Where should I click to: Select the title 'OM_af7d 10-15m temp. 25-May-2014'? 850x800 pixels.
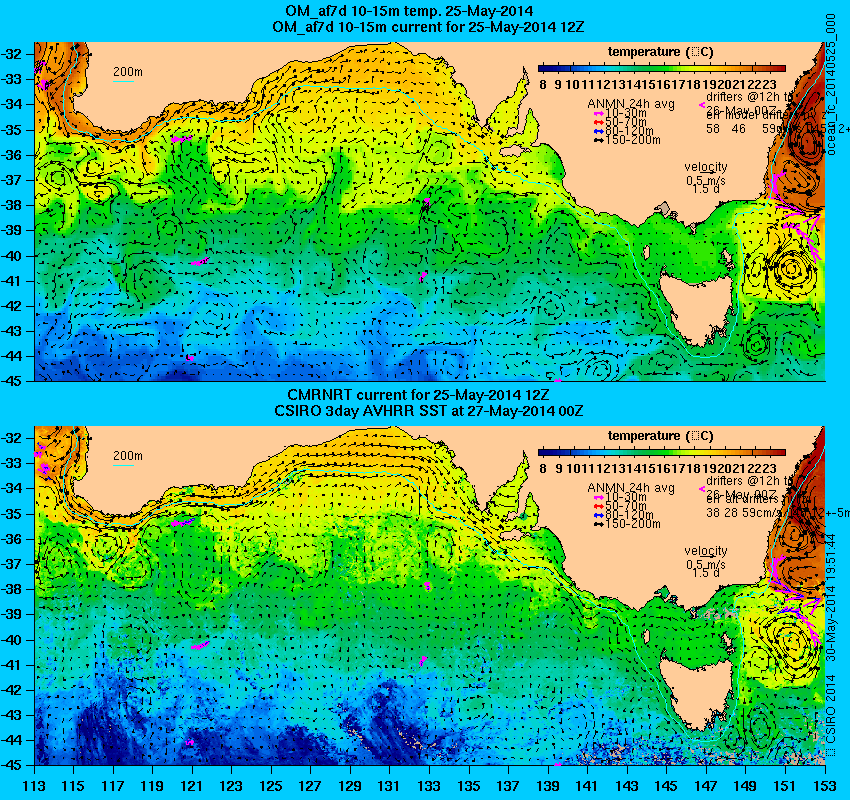tap(409, 11)
